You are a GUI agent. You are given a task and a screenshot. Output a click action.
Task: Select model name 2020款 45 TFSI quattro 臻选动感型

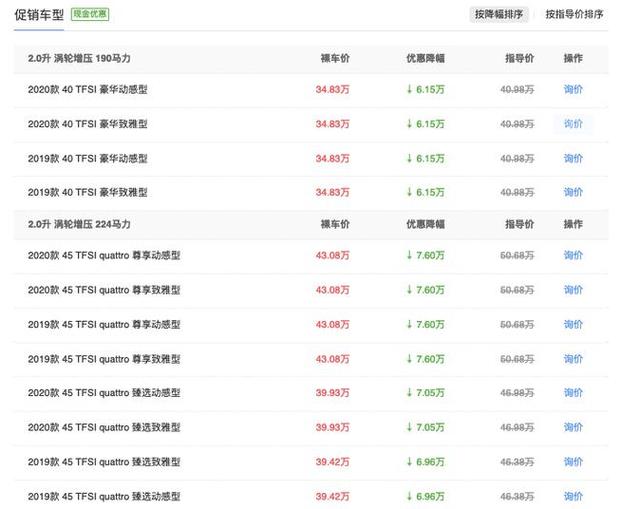pos(104,393)
